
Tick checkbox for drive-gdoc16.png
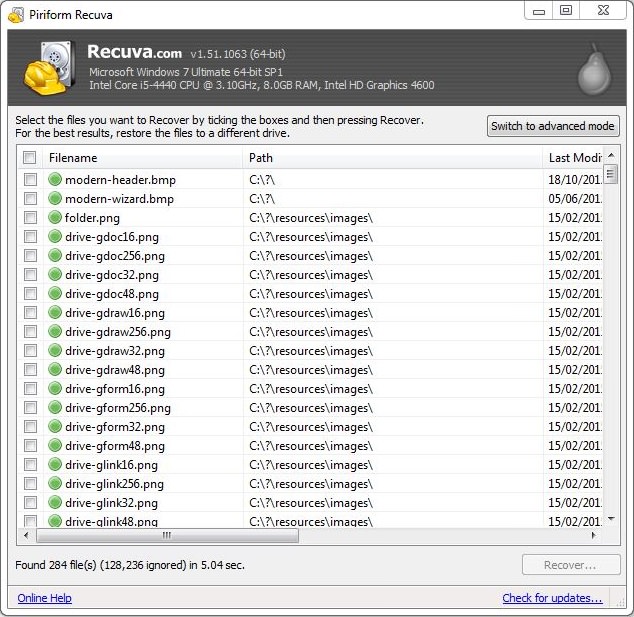click(x=30, y=236)
